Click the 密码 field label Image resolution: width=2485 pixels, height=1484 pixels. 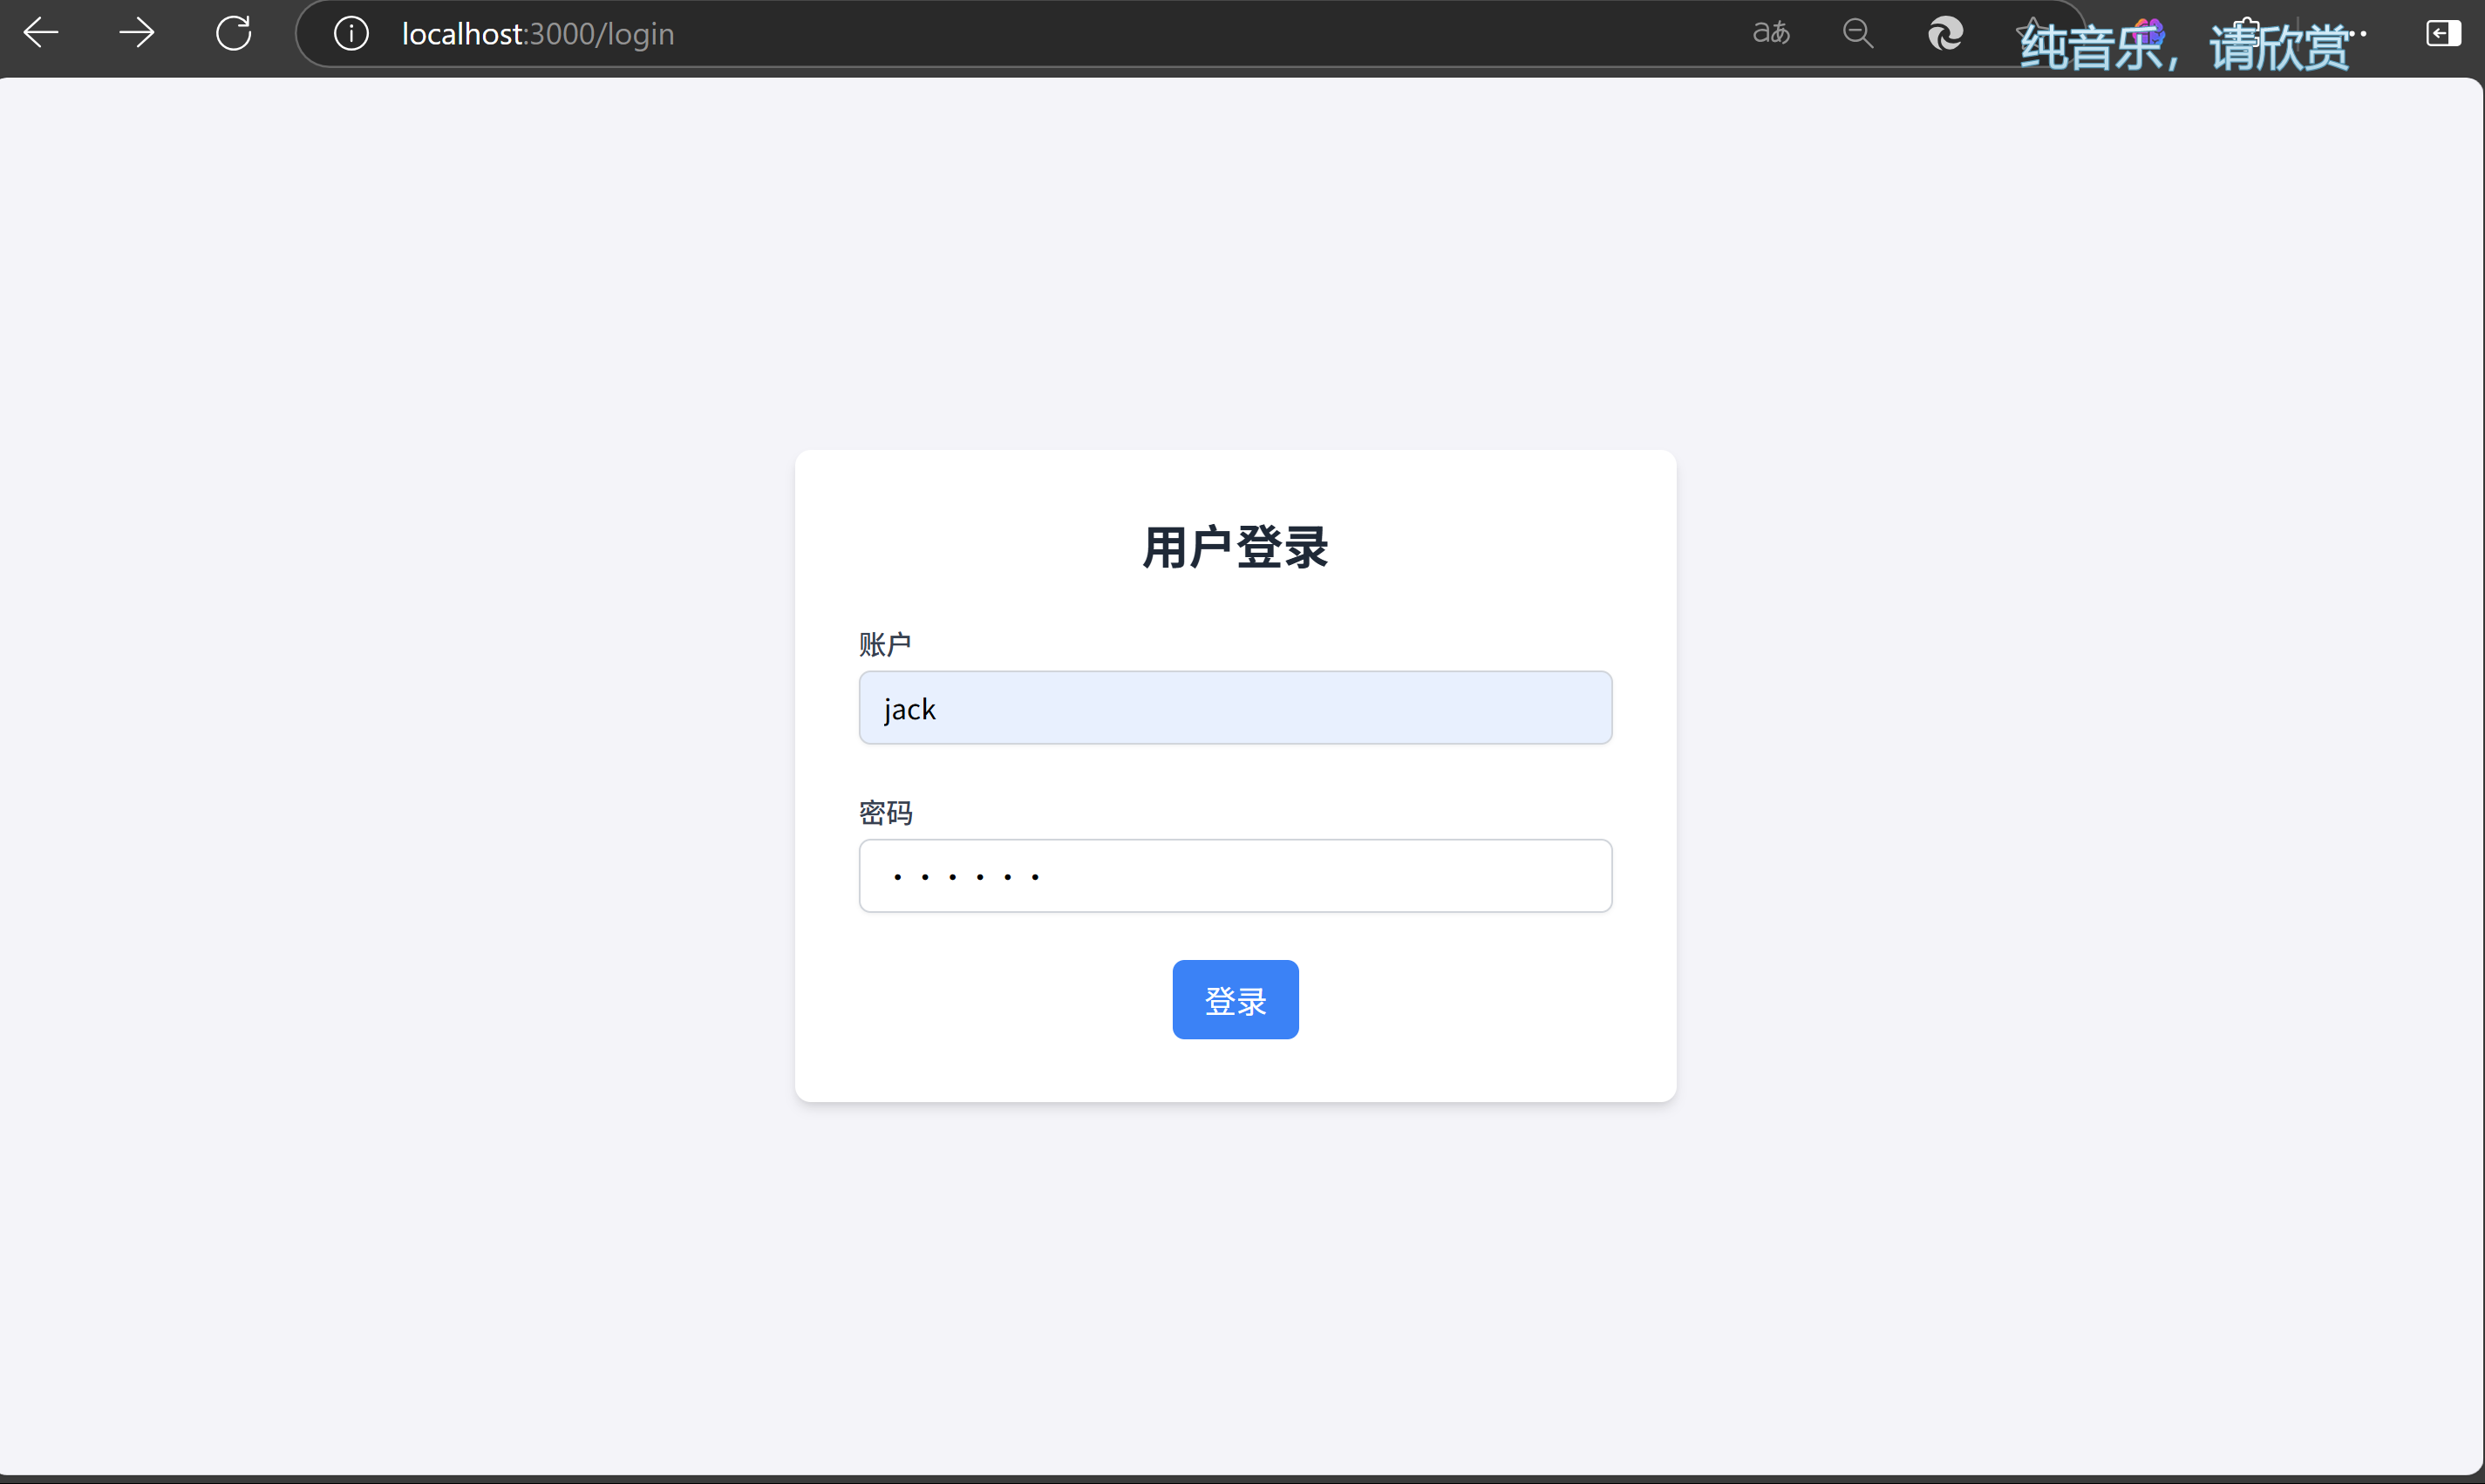885,813
